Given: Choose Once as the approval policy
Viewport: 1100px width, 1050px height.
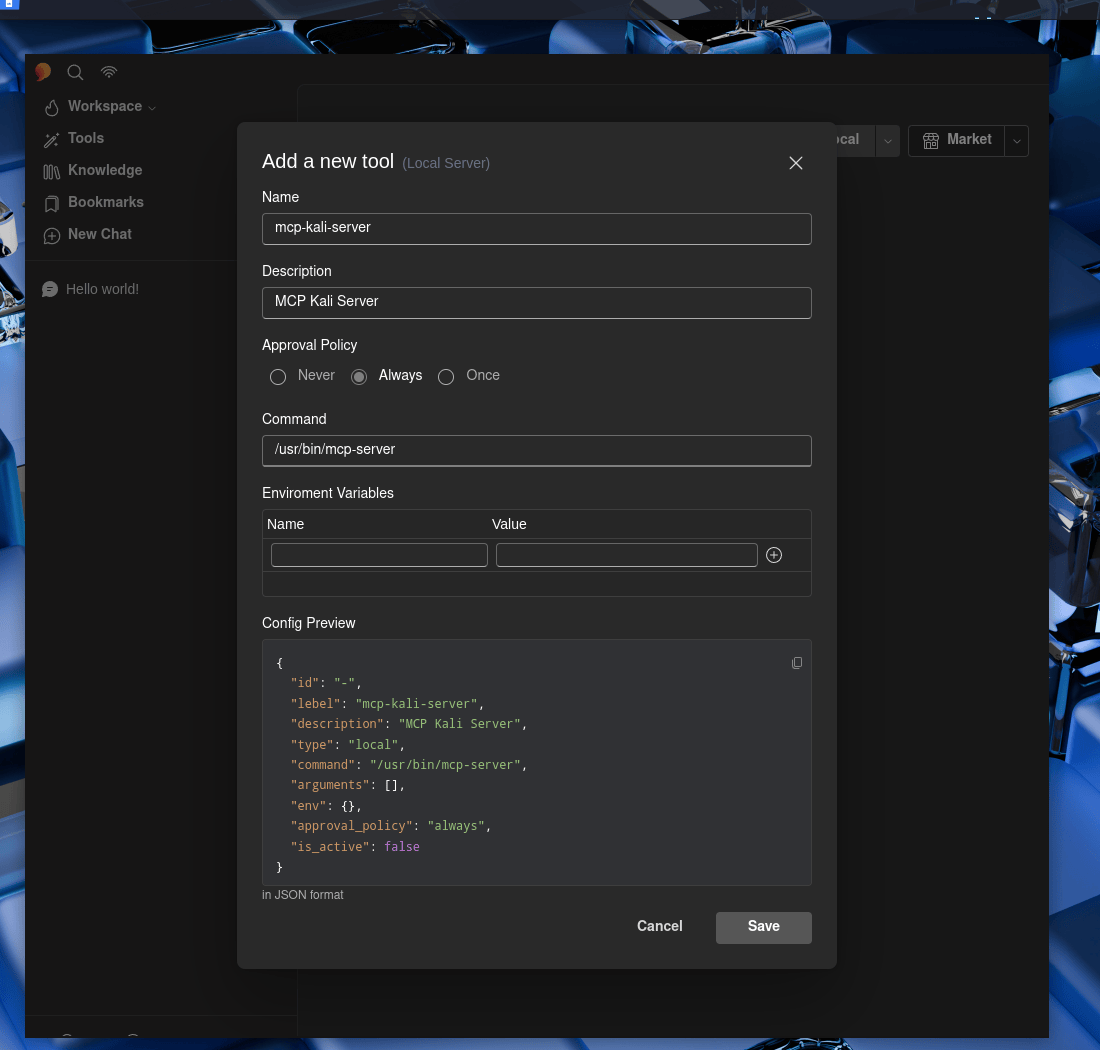Looking at the screenshot, I should coord(446,377).
